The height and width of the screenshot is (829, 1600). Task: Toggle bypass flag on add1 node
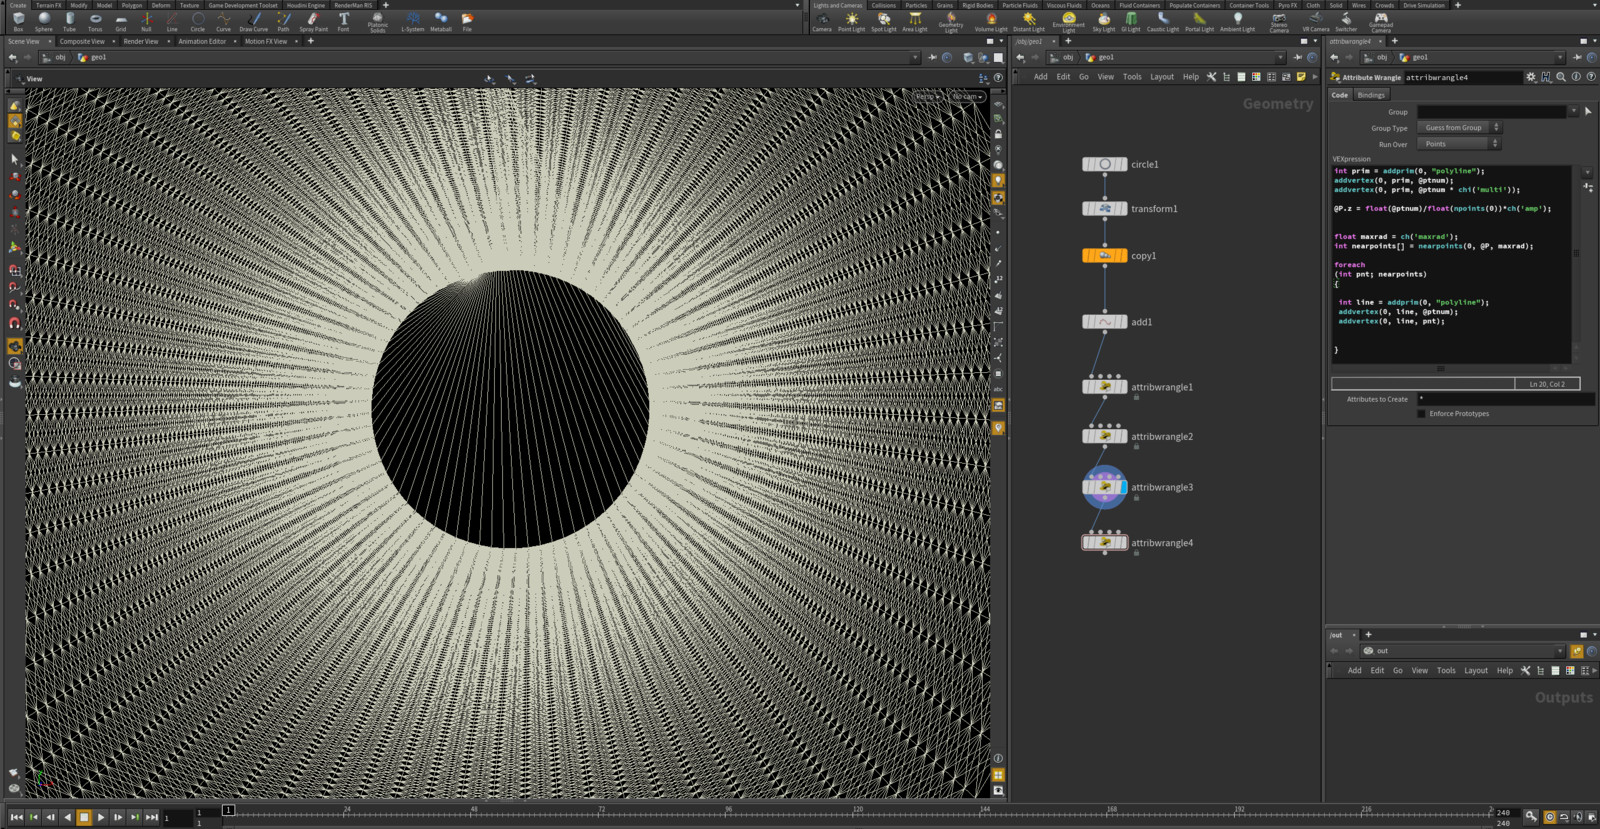[1087, 322]
